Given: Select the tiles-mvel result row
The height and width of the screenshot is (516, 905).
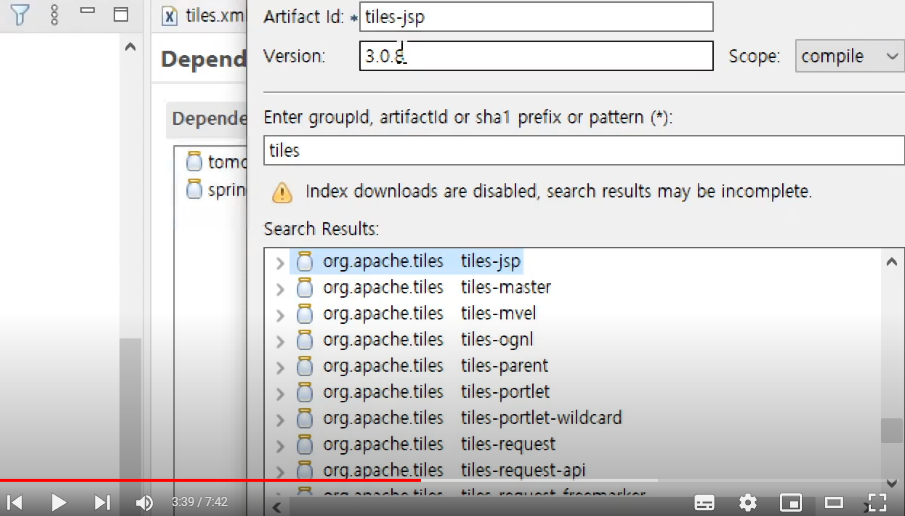Looking at the screenshot, I should (416, 313).
